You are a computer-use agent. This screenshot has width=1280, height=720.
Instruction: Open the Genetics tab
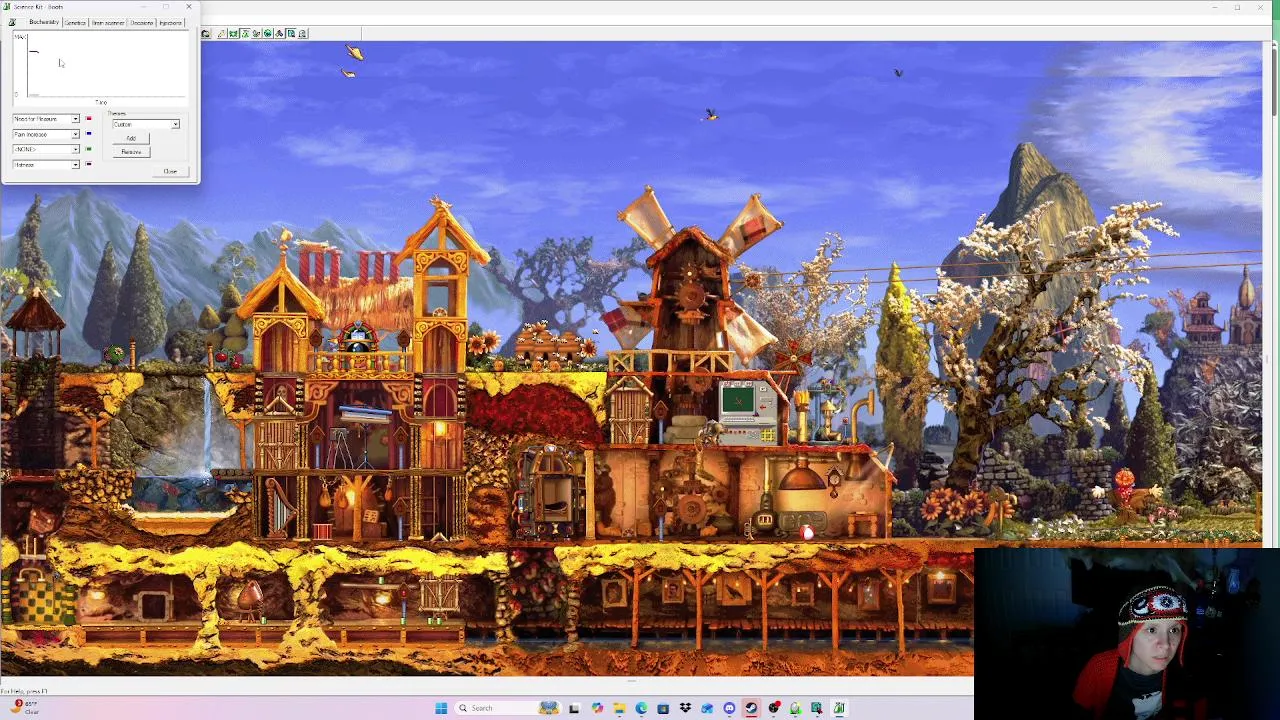tap(75, 23)
